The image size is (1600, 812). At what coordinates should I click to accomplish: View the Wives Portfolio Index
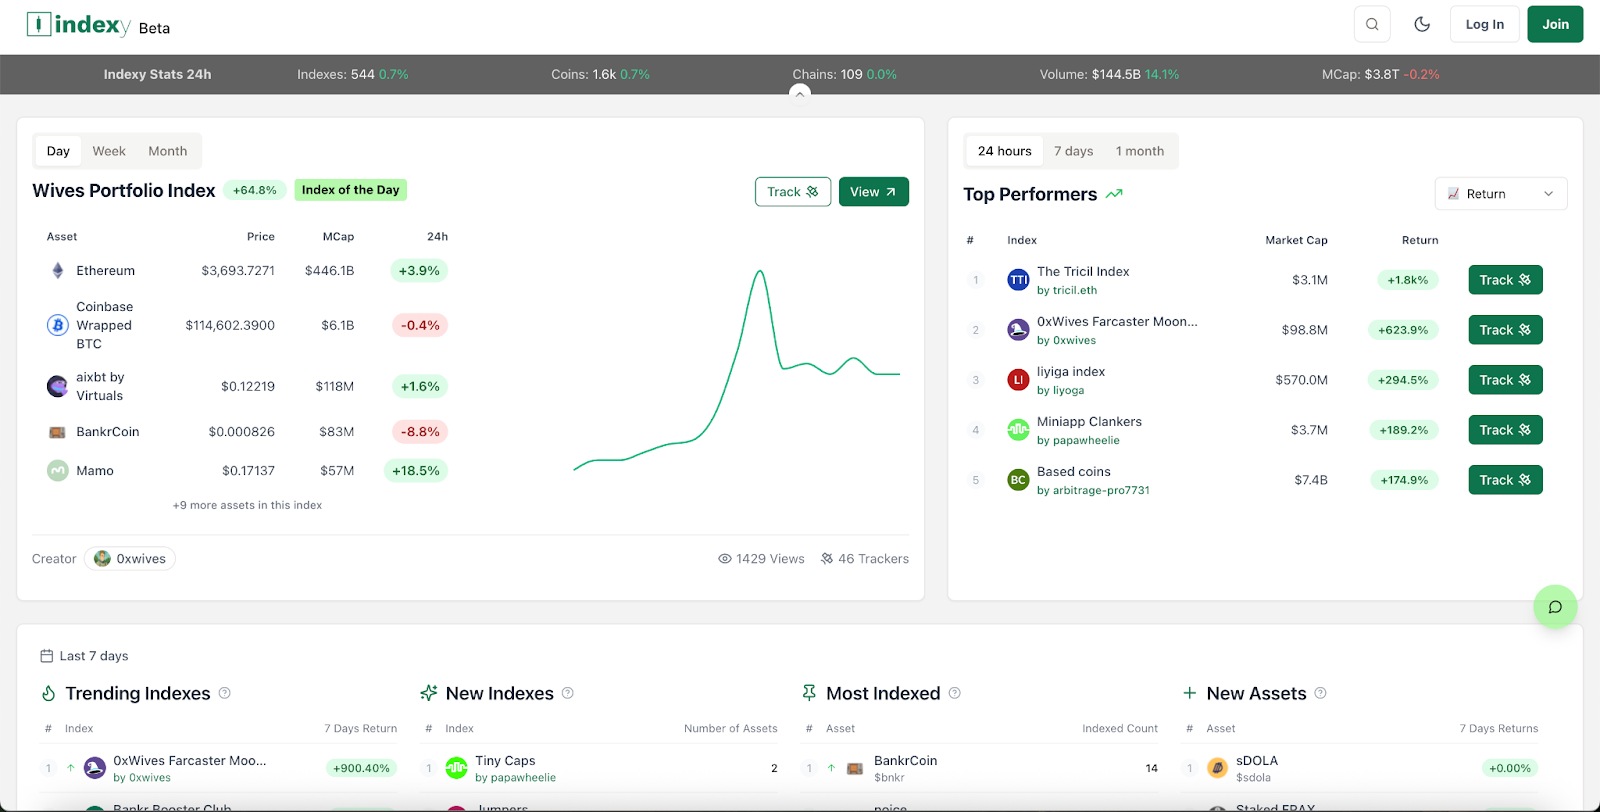click(x=873, y=192)
